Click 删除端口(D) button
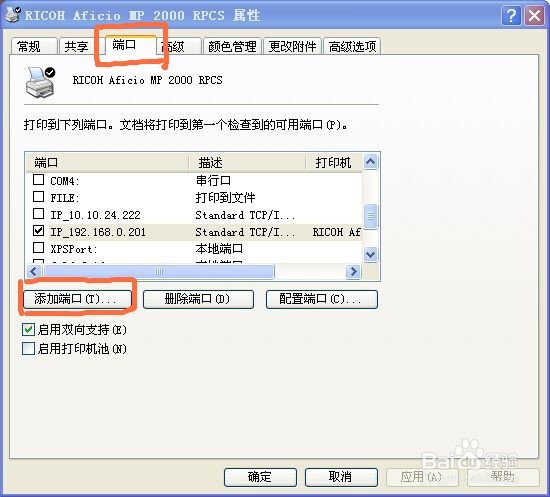Viewport: 550px width, 497px height. 198,299
